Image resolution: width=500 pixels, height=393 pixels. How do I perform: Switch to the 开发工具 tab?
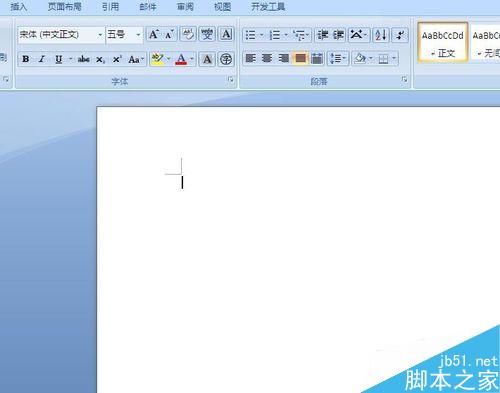point(268,7)
